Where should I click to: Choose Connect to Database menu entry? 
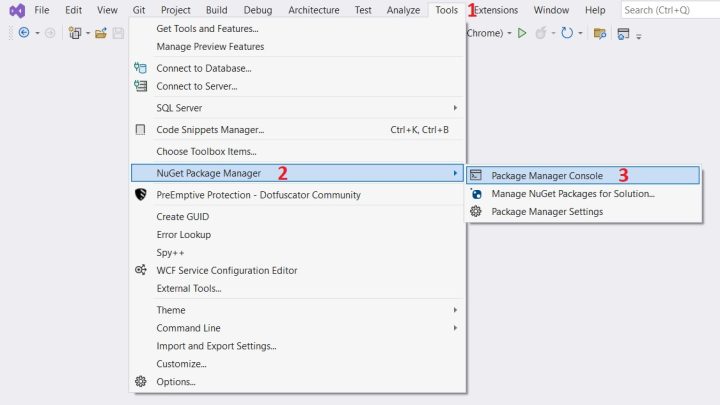tap(298, 68)
